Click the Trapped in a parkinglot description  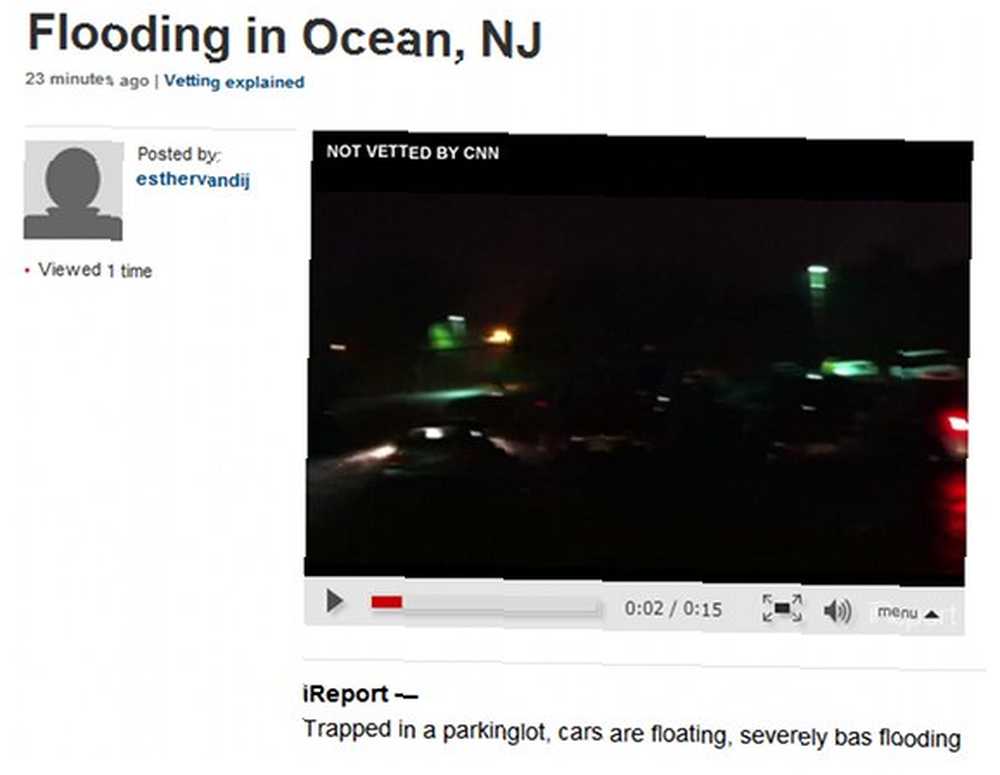632,734
